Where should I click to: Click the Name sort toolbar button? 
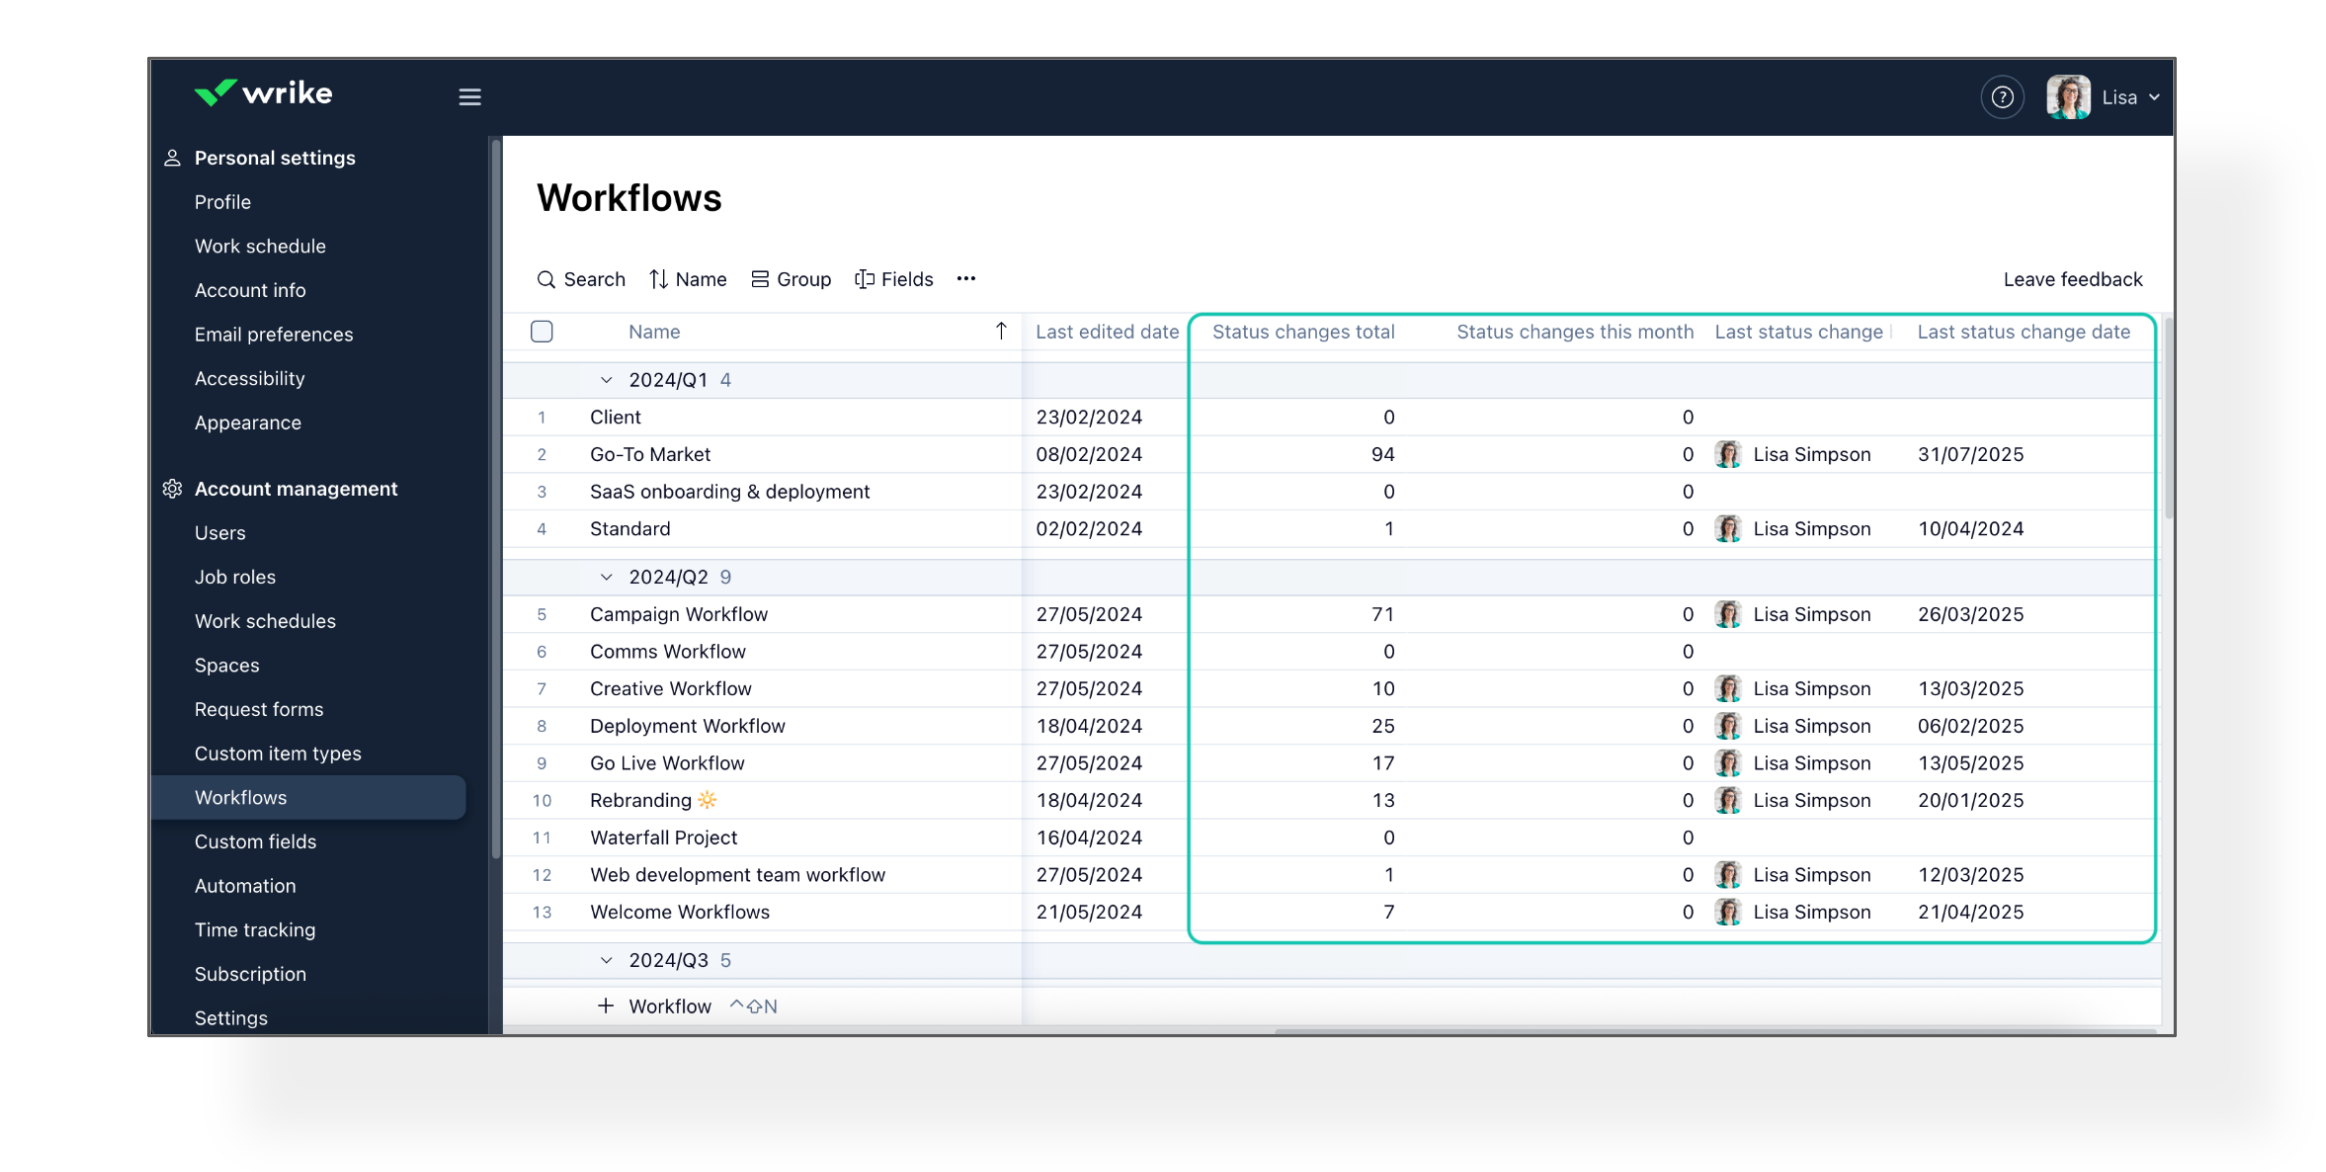pos(688,279)
